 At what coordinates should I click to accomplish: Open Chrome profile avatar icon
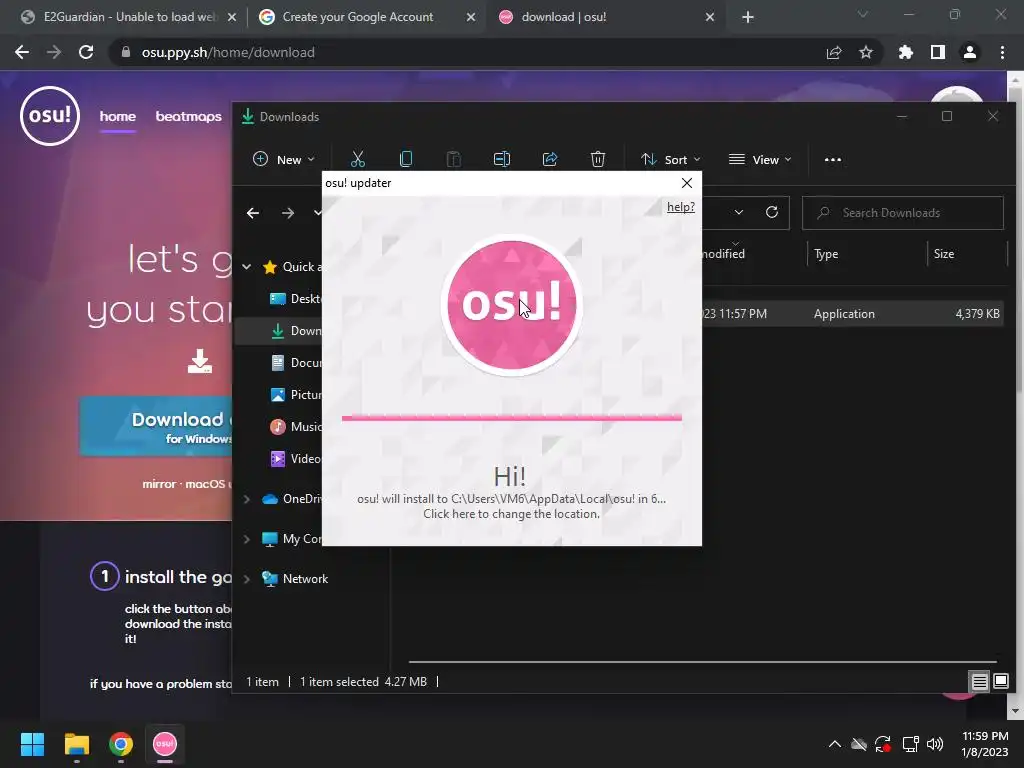coord(970,52)
